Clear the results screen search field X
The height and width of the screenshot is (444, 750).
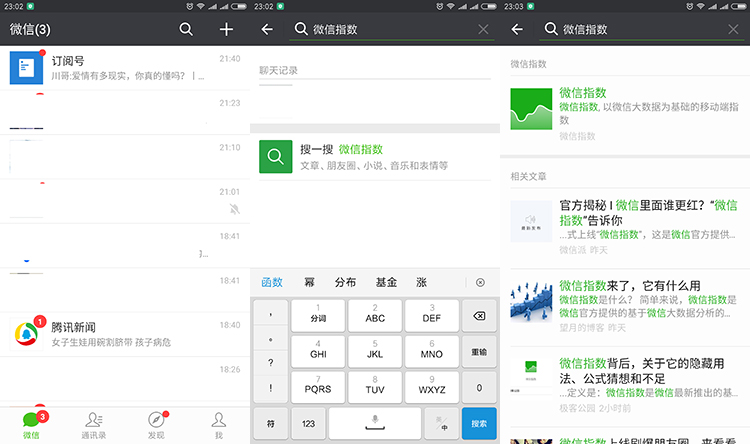coord(733,29)
